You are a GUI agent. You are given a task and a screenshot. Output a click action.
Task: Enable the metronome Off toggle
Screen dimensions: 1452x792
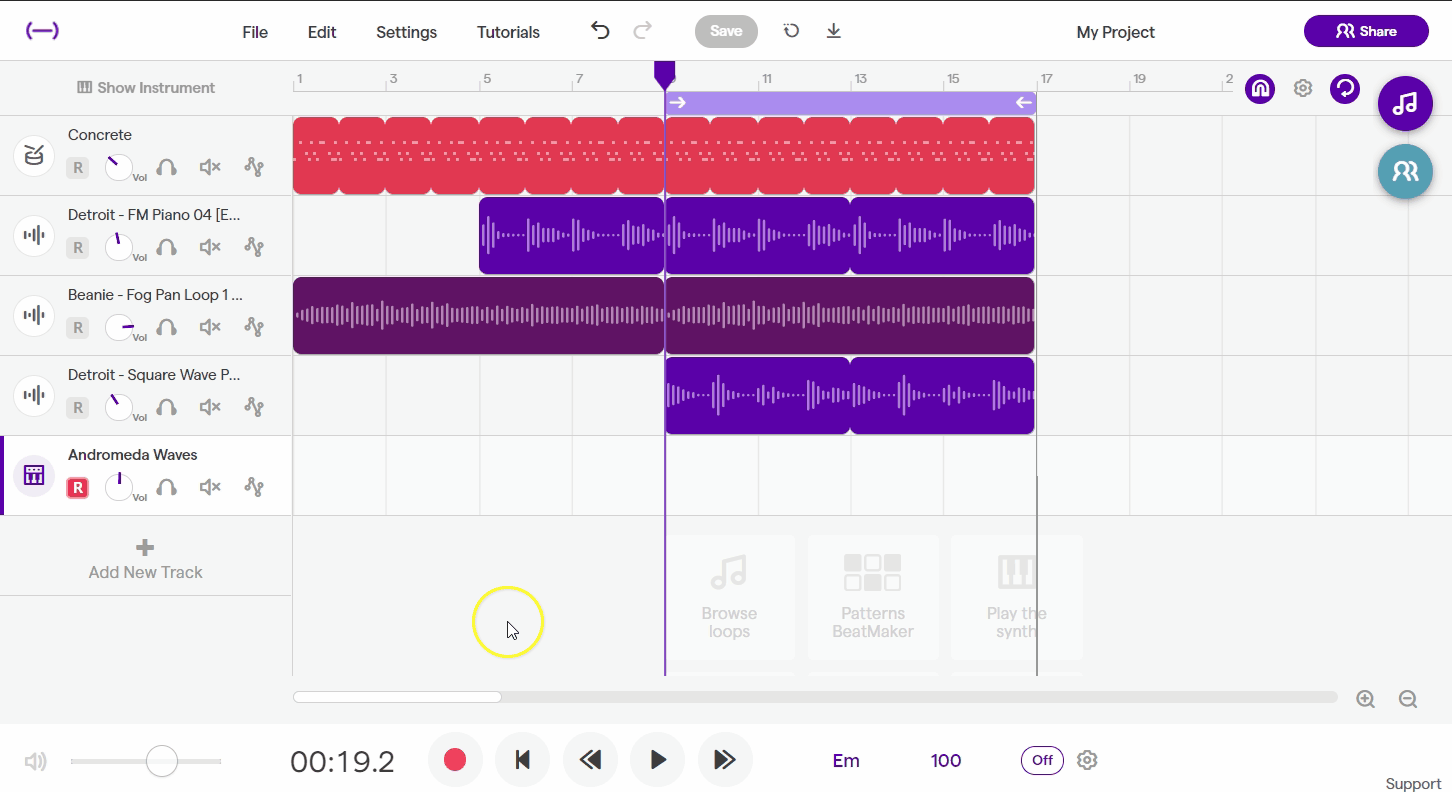pyautogui.click(x=1042, y=760)
